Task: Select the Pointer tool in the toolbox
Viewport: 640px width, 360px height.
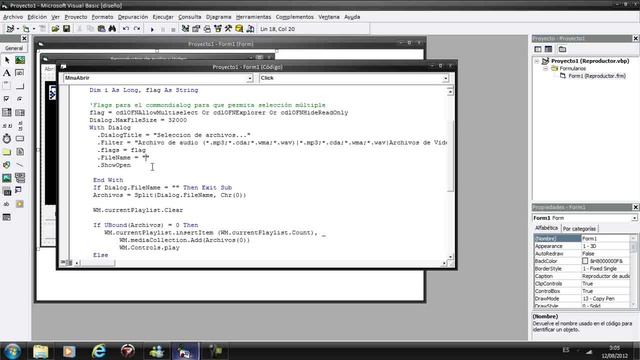Action: click(x=7, y=60)
